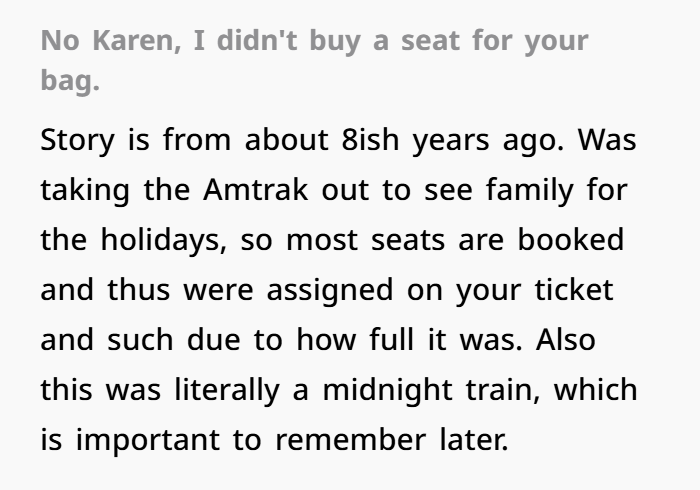Viewport: 700px width, 490px height.
Task: Click the word "midnight" in the paragraph
Action: click(x=388, y=390)
